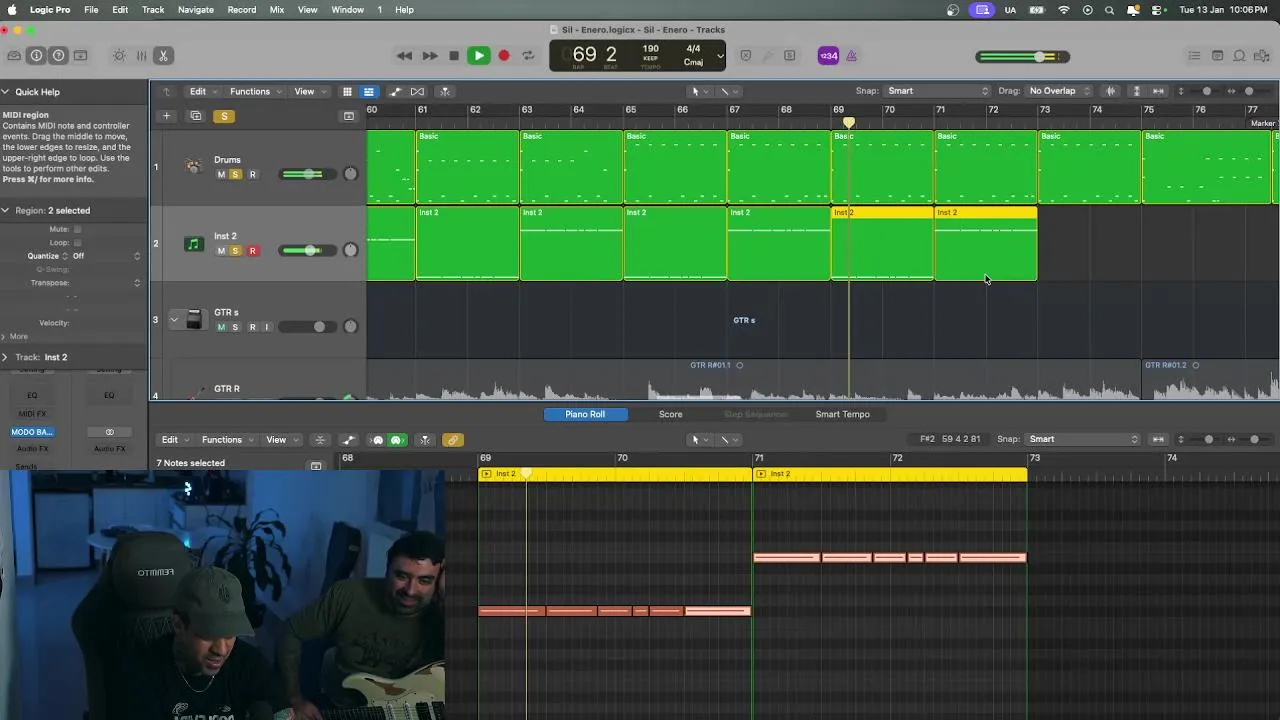Image resolution: width=1280 pixels, height=720 pixels.
Task: Toggle the yellow global Solo S button
Action: point(224,116)
